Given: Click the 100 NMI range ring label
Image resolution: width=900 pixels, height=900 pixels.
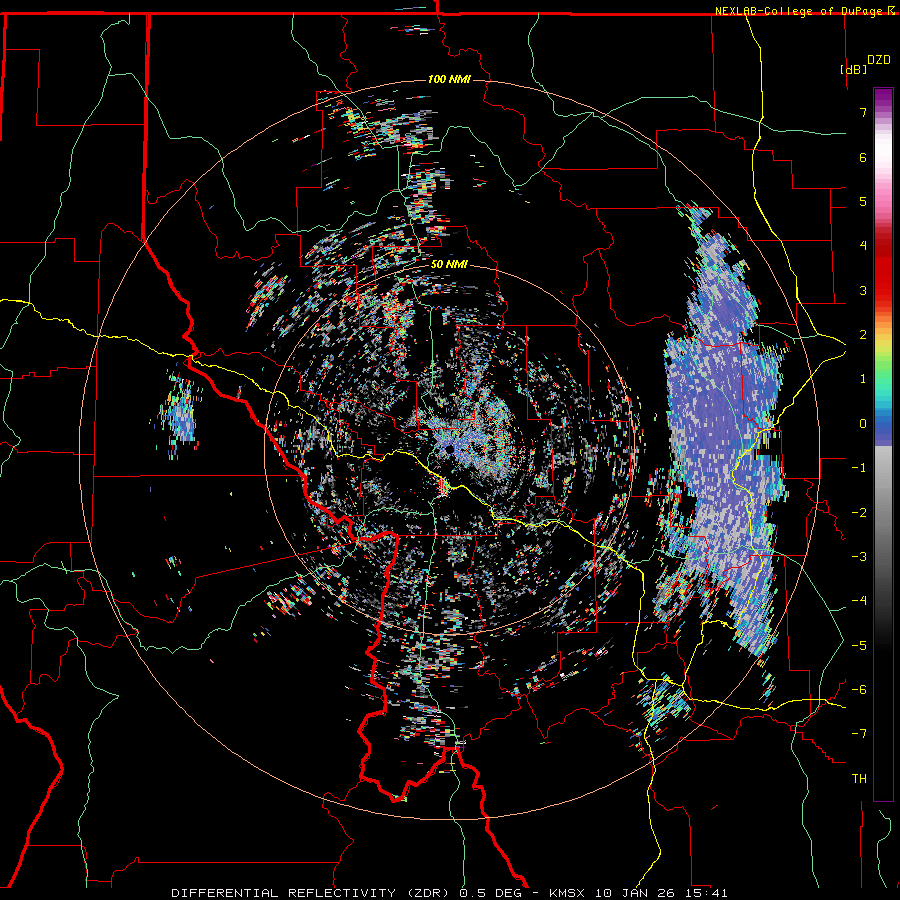Looking at the screenshot, I should click(x=449, y=79).
